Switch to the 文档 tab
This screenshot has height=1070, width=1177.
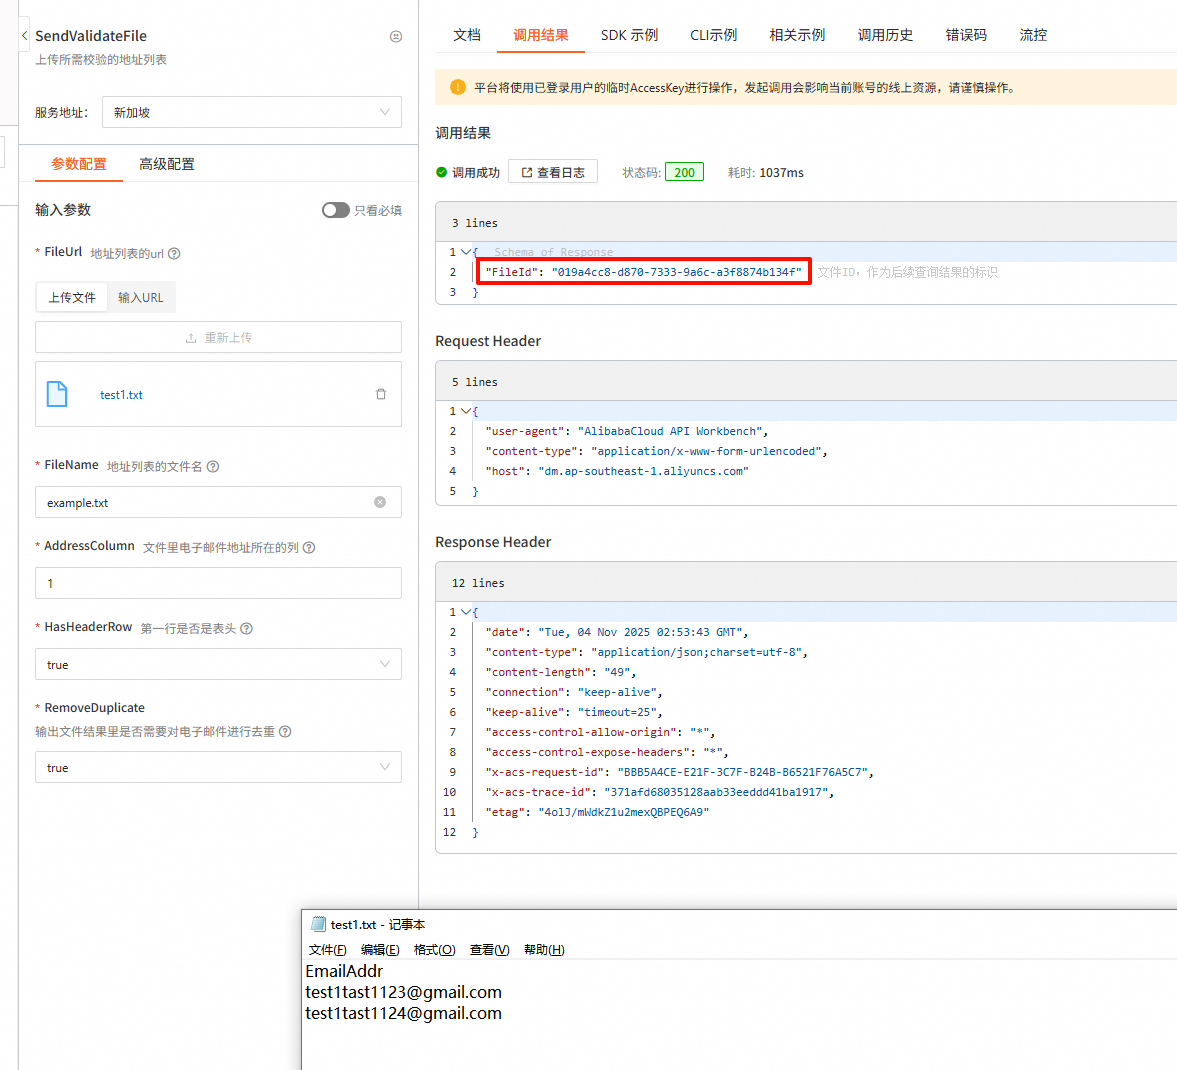[x=467, y=35]
